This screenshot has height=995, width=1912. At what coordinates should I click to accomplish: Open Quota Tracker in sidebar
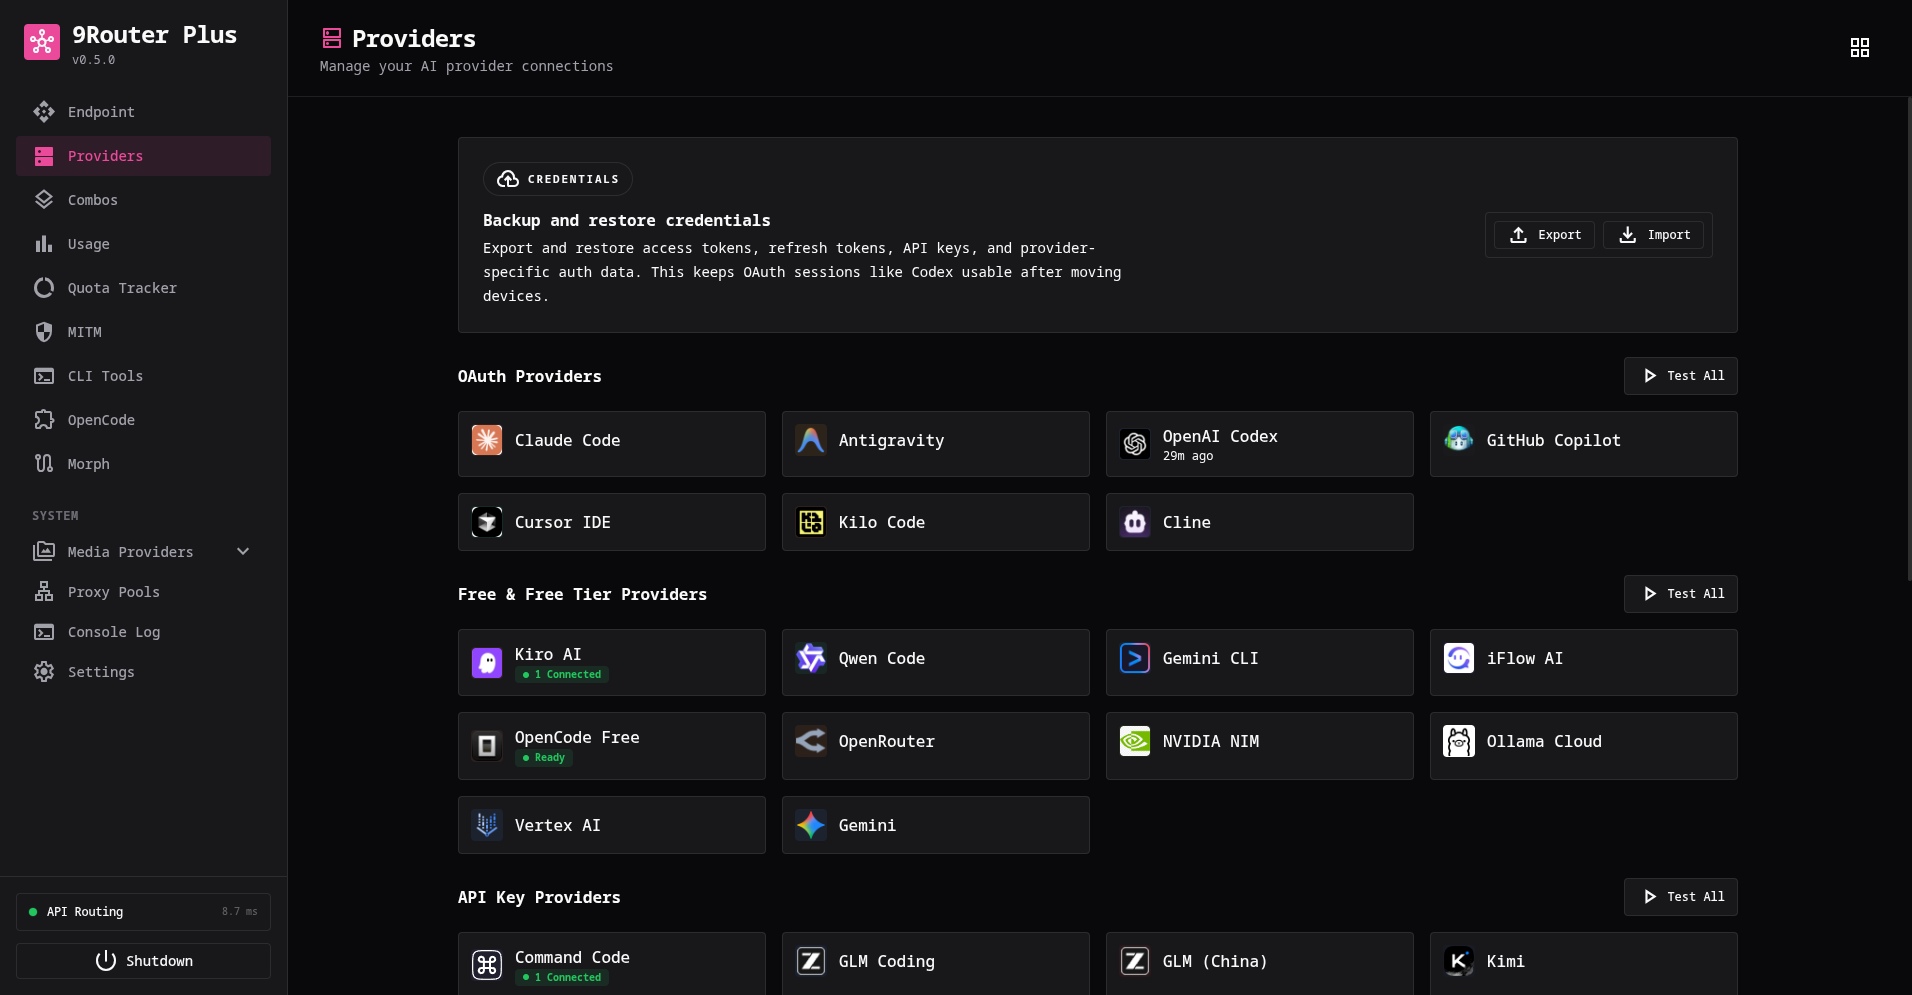pos(143,288)
